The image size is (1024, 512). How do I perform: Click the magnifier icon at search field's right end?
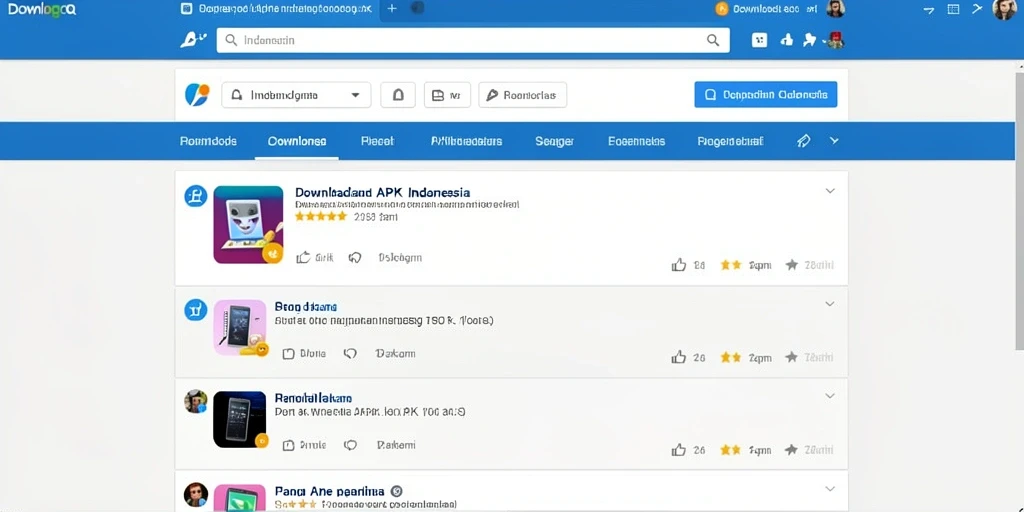pos(712,40)
